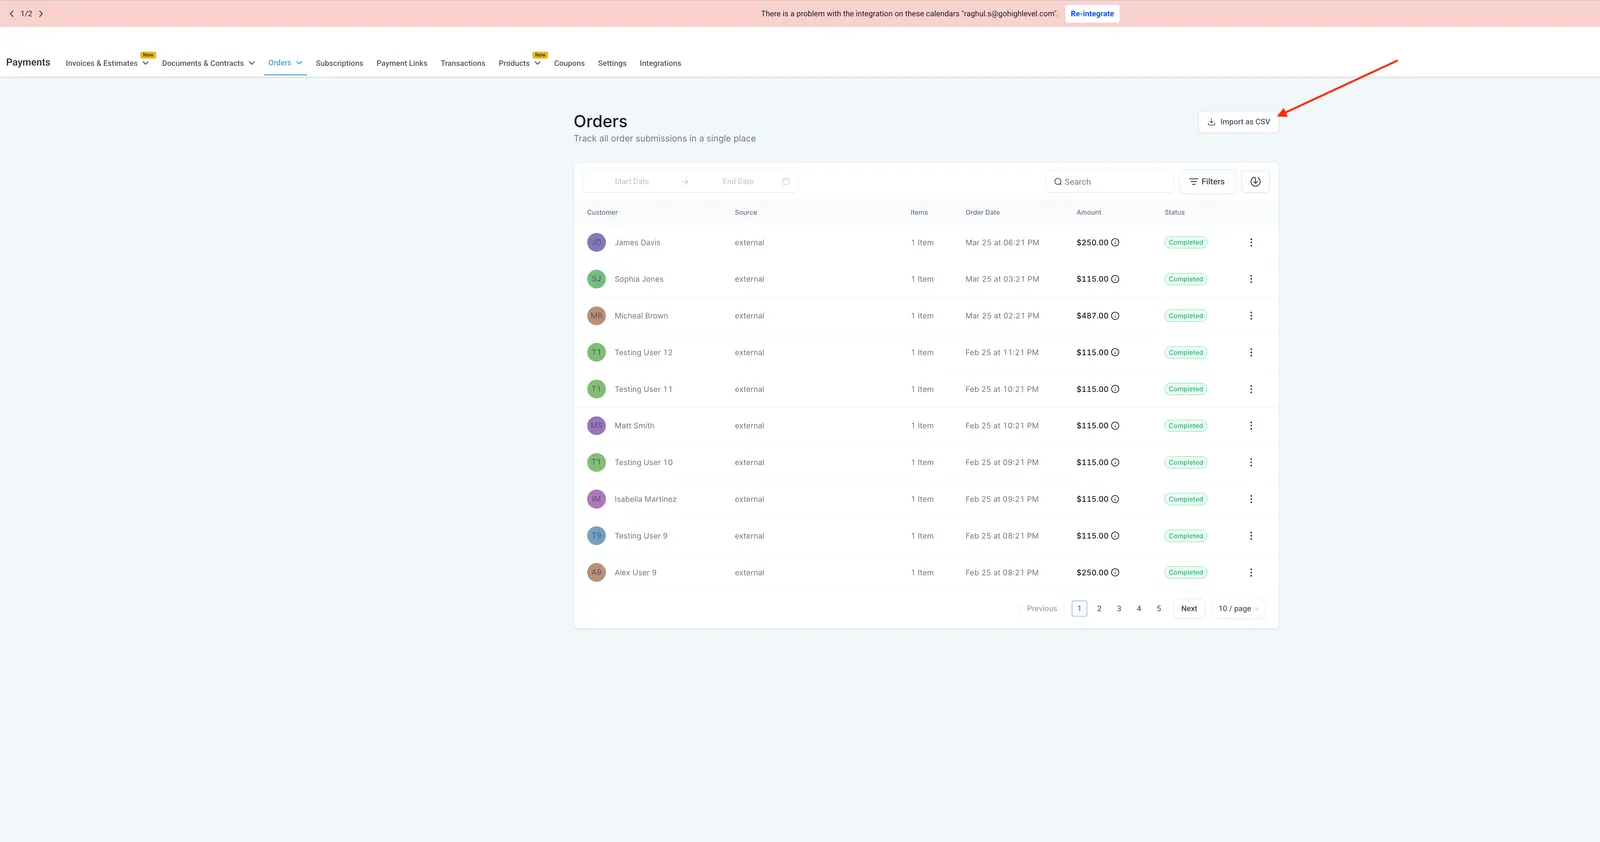
Task: Click info icon next to $487.00 amount
Action: click(1115, 316)
